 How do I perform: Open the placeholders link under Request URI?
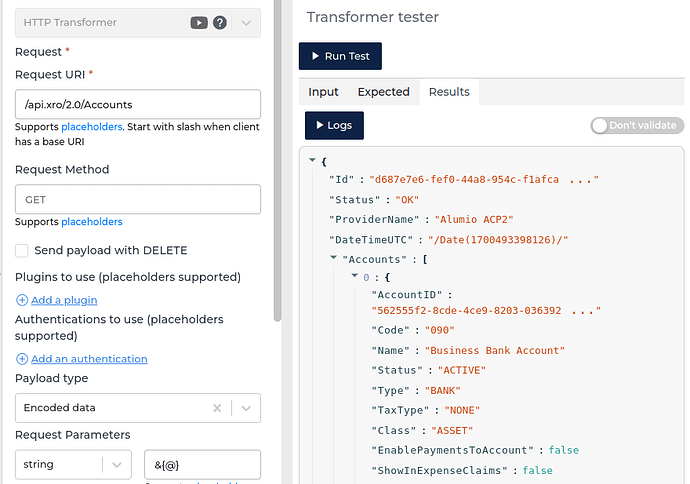[92, 127]
